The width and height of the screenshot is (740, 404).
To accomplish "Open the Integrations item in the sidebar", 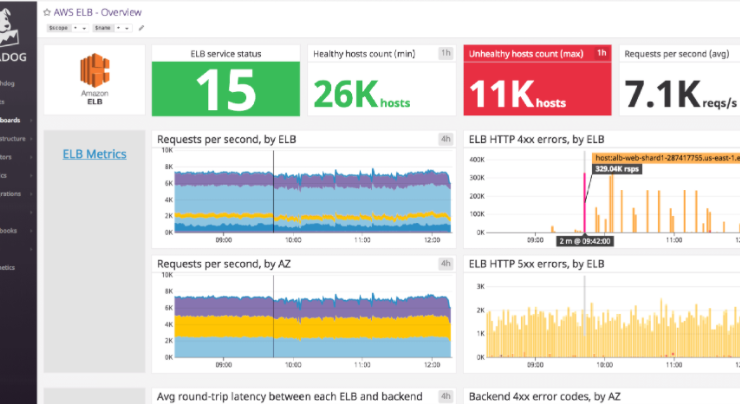I will 10,194.
